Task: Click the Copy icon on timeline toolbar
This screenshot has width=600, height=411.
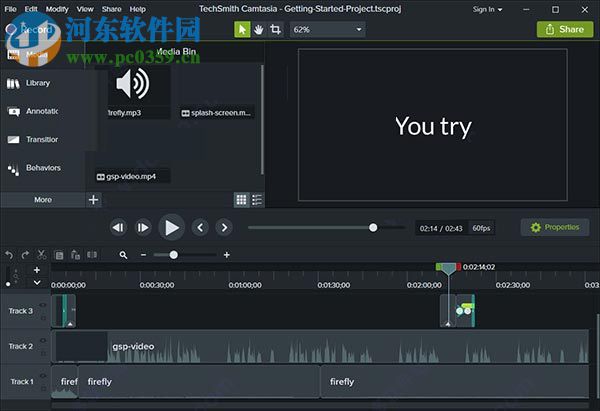Action: tap(59, 255)
